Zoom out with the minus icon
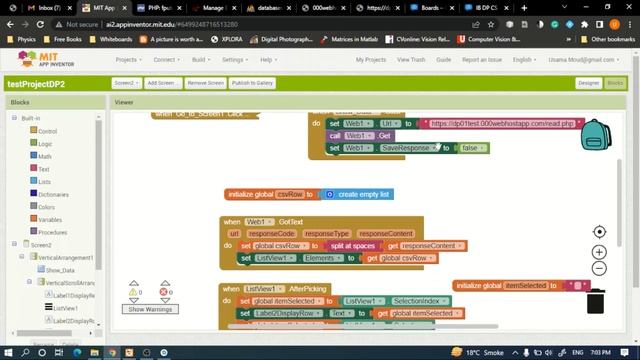Screen dimensions: 640x360 click(599, 269)
